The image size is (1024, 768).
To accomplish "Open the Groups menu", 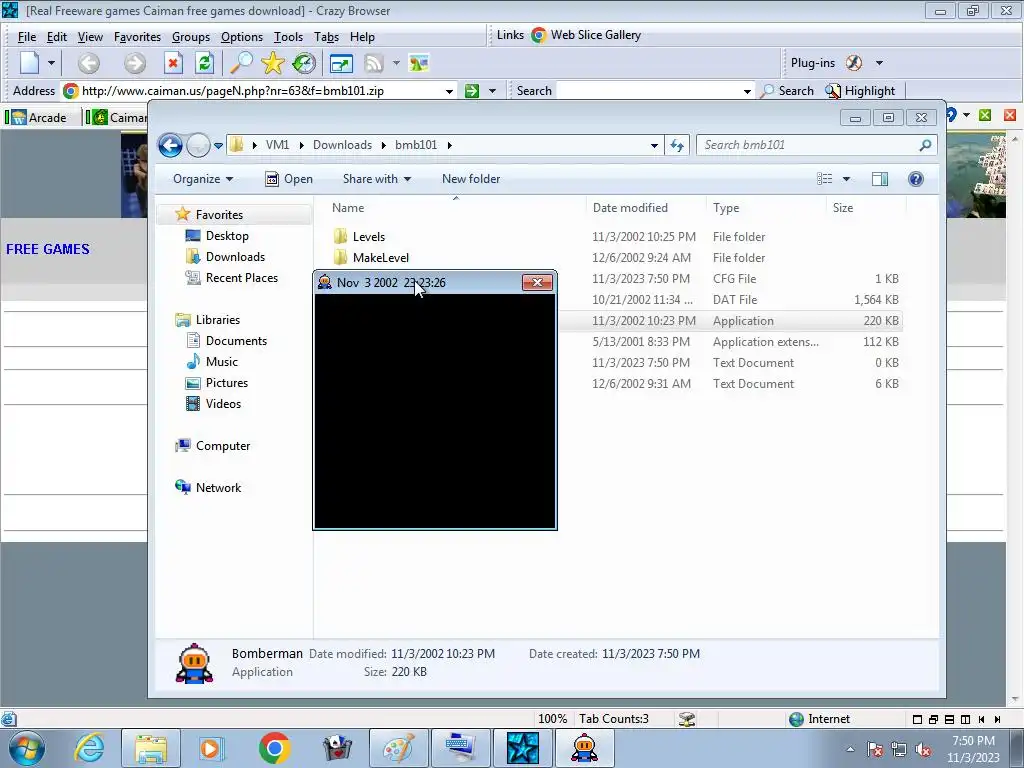I will pyautogui.click(x=191, y=37).
